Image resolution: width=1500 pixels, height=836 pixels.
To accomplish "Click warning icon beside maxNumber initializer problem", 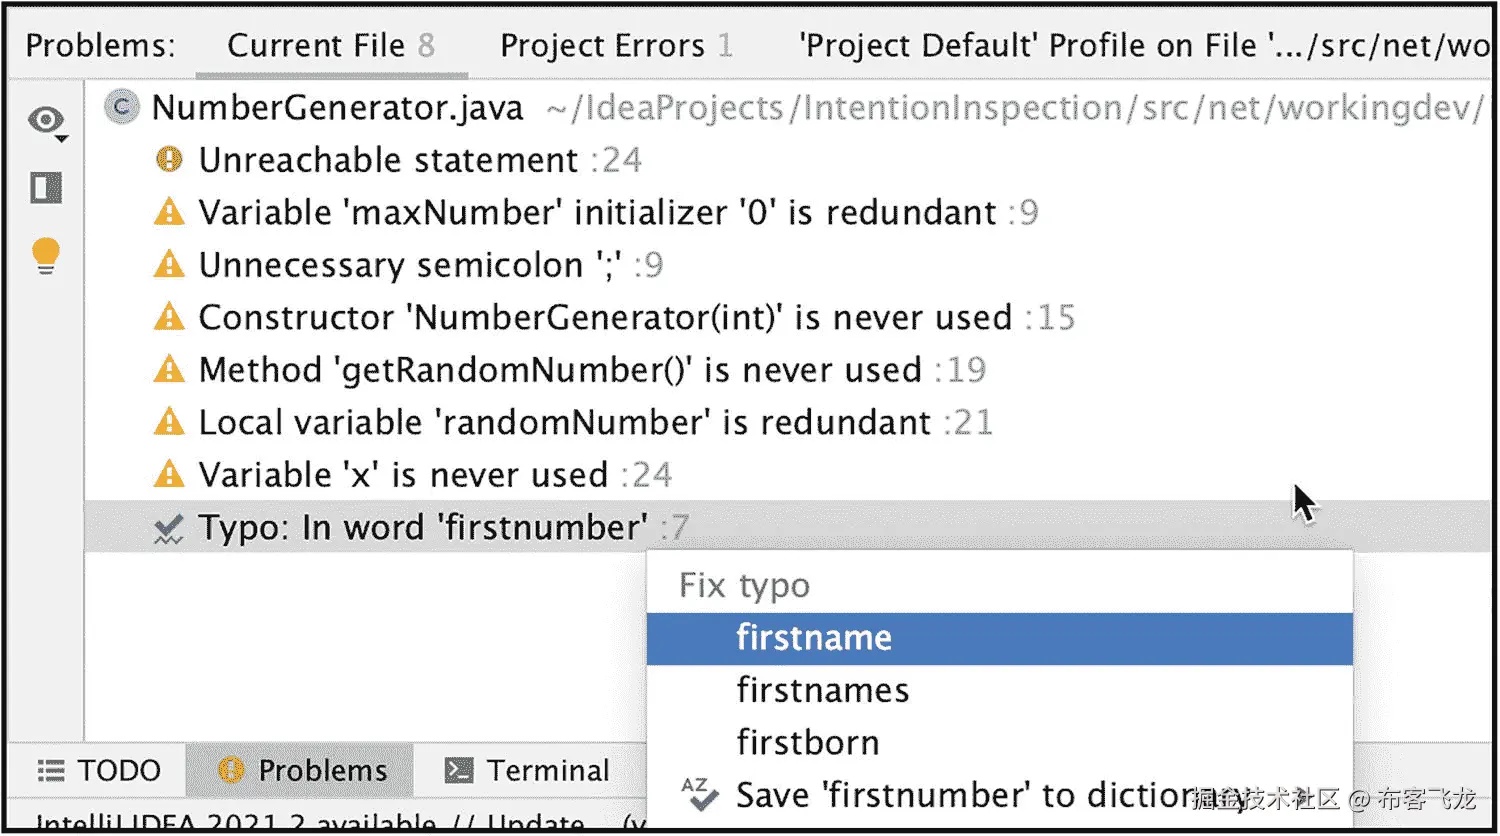I will pos(169,212).
